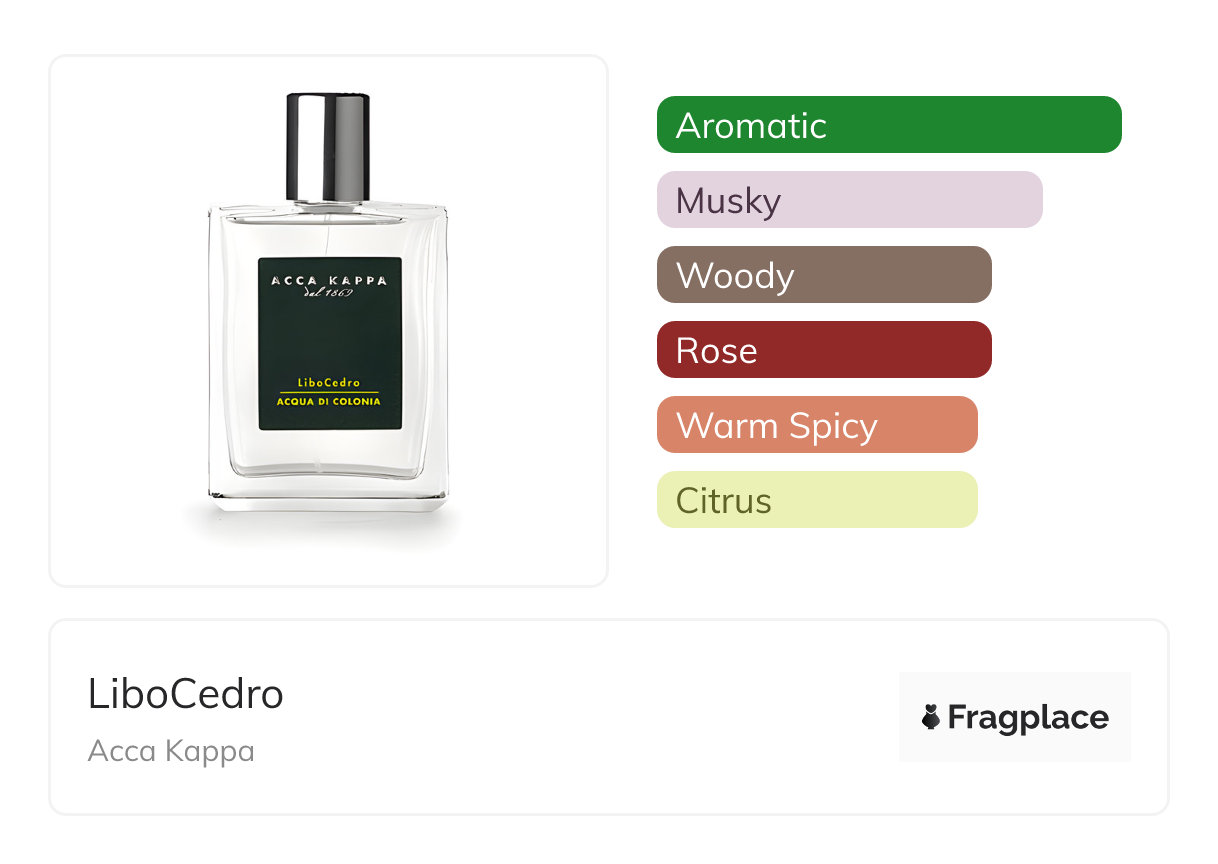Viewport: 1218px width, 864px height.
Task: Open the LiboCedro fragrance title
Action: [186, 694]
